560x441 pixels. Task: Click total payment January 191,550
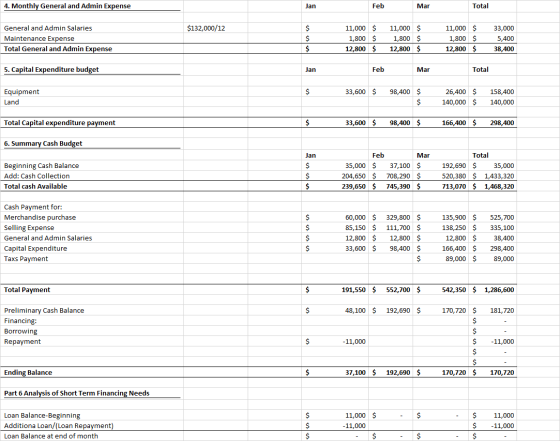354,290
